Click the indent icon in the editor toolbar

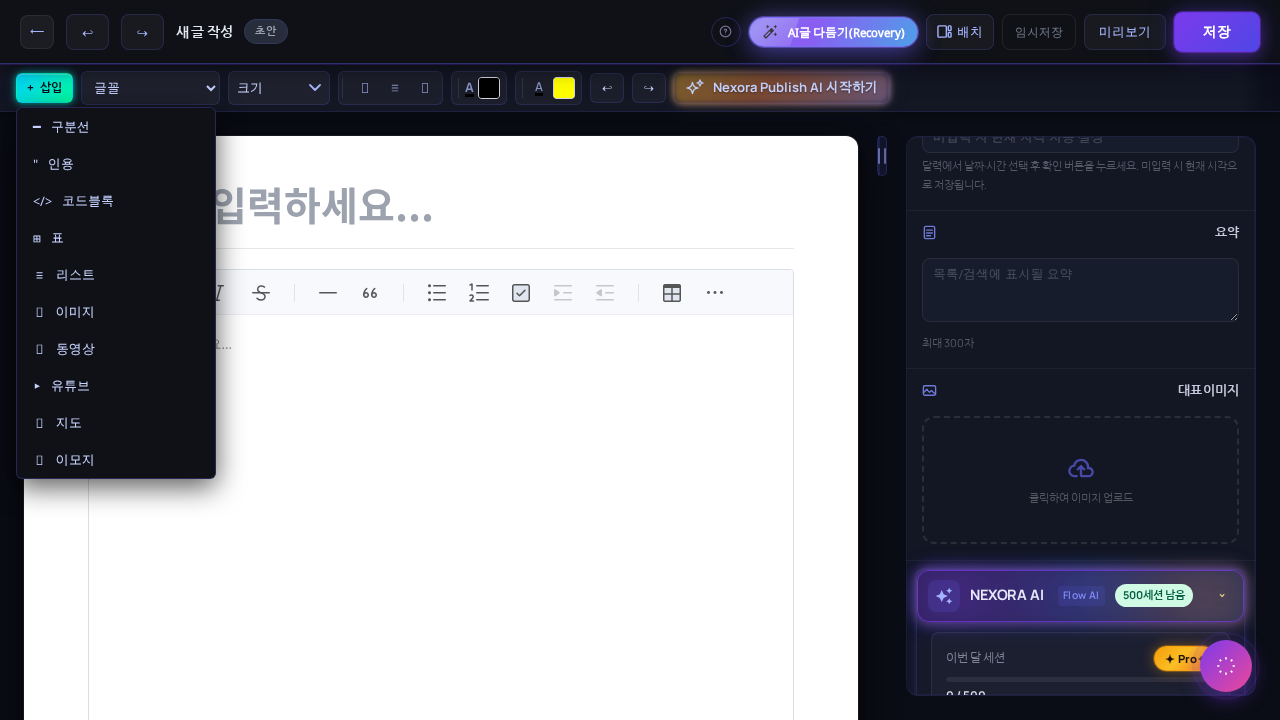(x=563, y=293)
